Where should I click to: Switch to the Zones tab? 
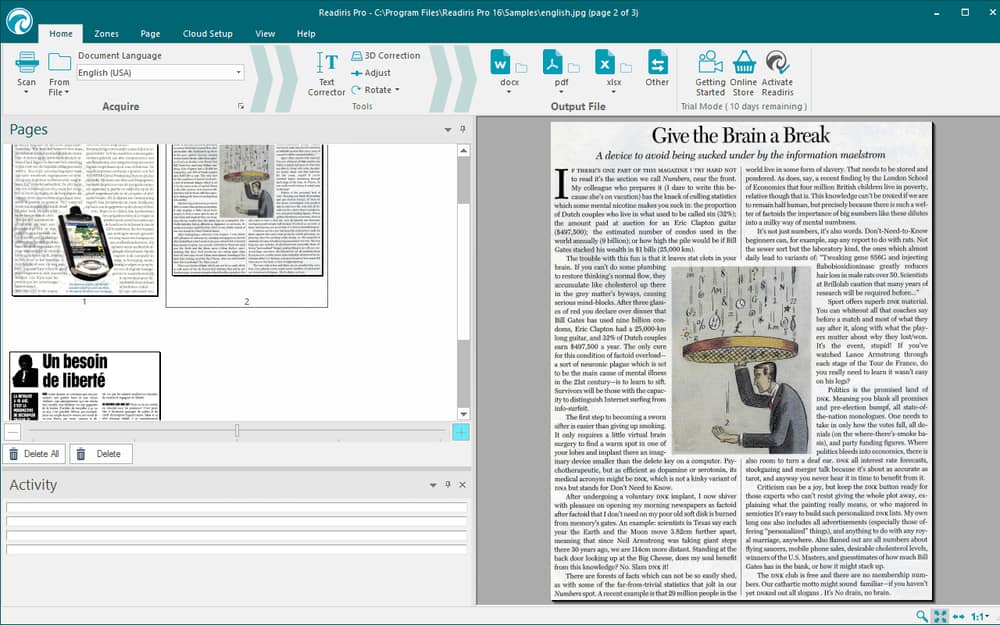[106, 34]
